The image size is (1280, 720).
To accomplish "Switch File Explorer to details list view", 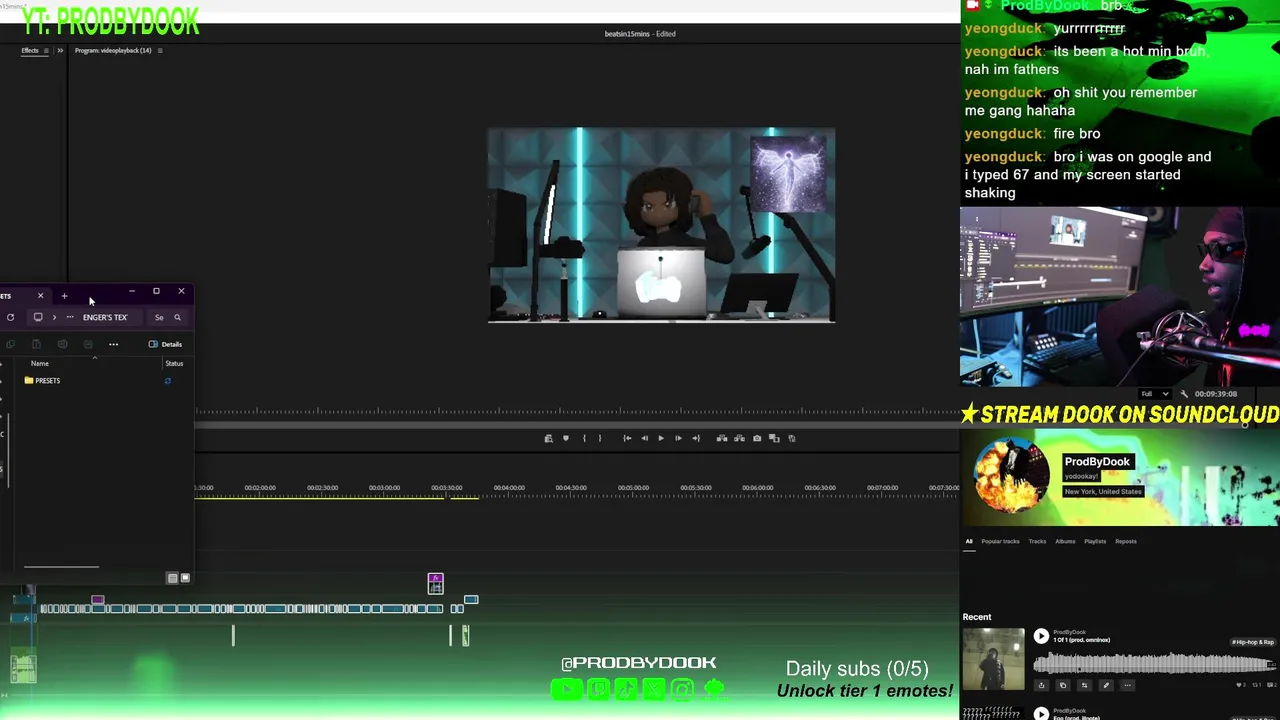I will pyautogui.click(x=172, y=578).
